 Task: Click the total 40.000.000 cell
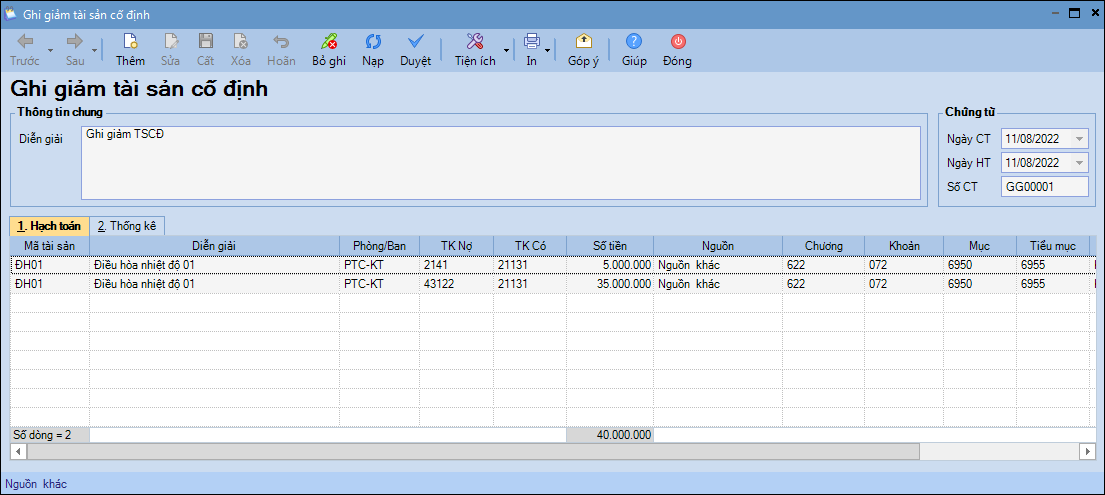[x=610, y=435]
